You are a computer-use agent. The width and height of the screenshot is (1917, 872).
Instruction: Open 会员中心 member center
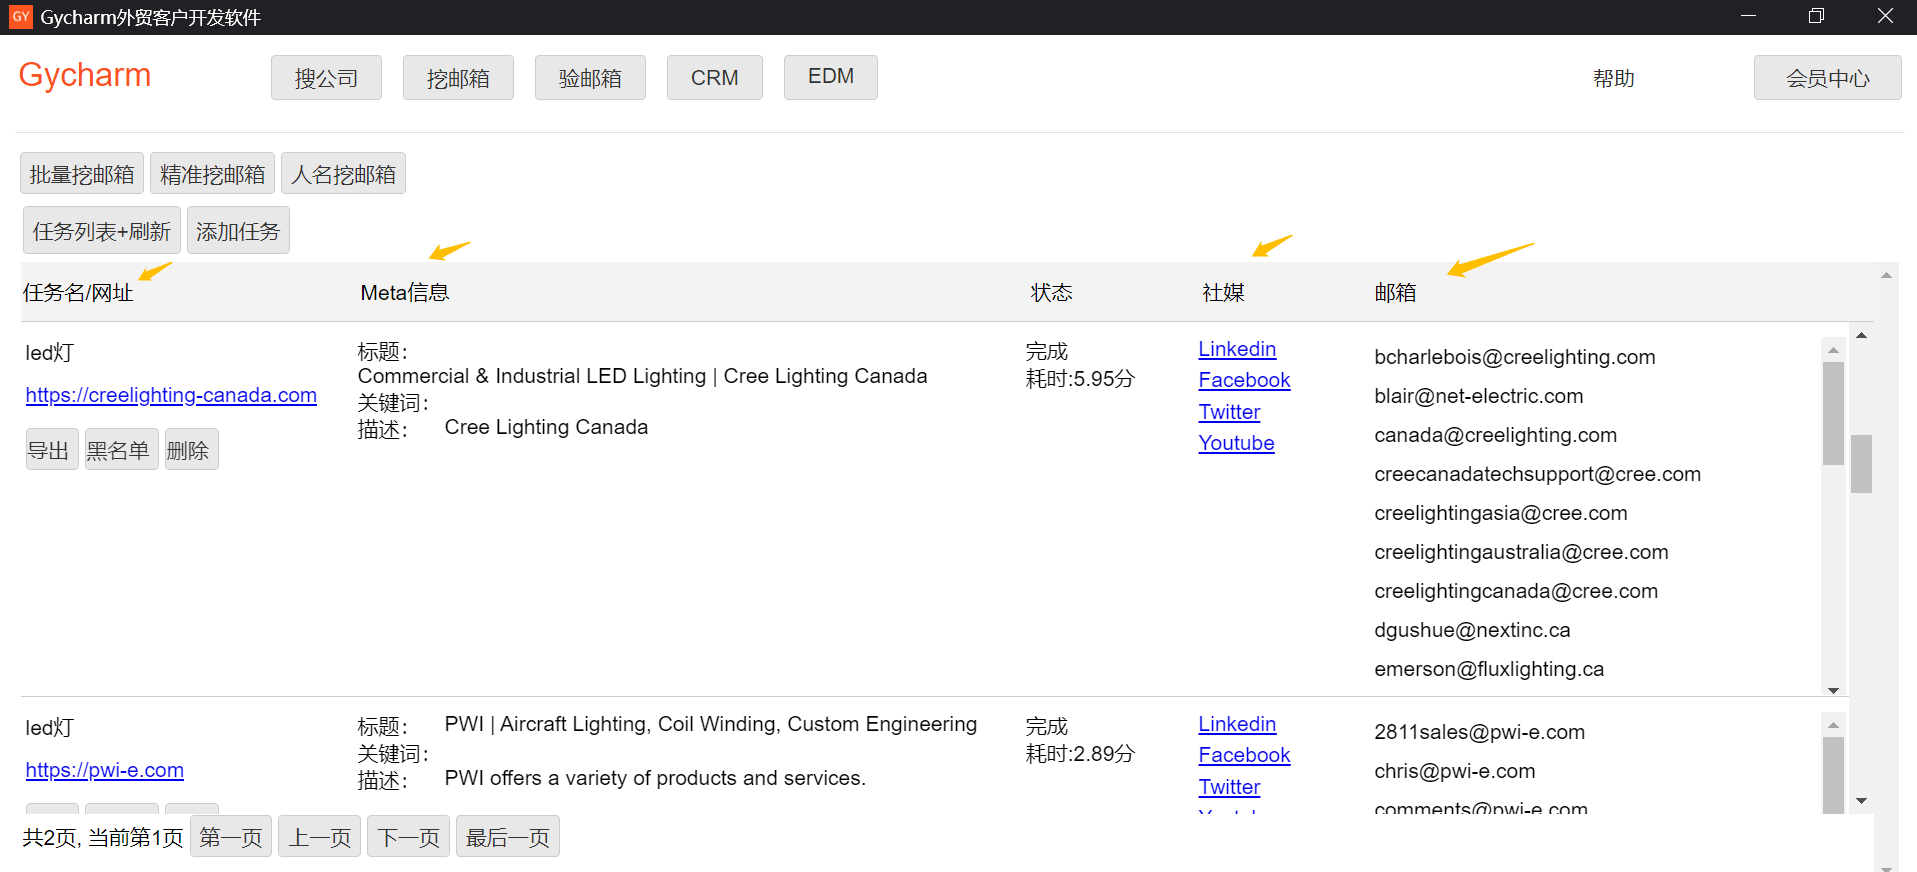pyautogui.click(x=1827, y=77)
